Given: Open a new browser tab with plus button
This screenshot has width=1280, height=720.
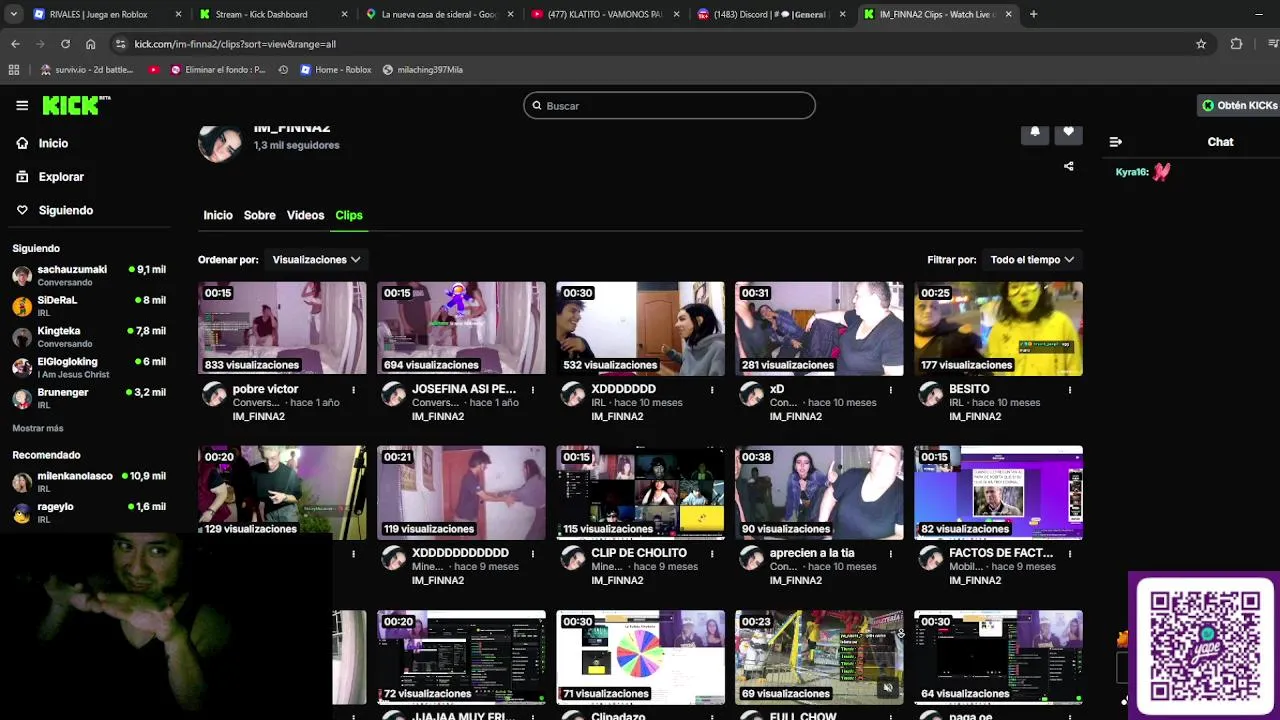Looking at the screenshot, I should (1033, 14).
